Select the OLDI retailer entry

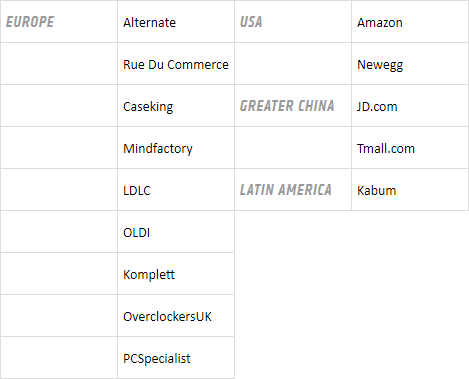136,233
